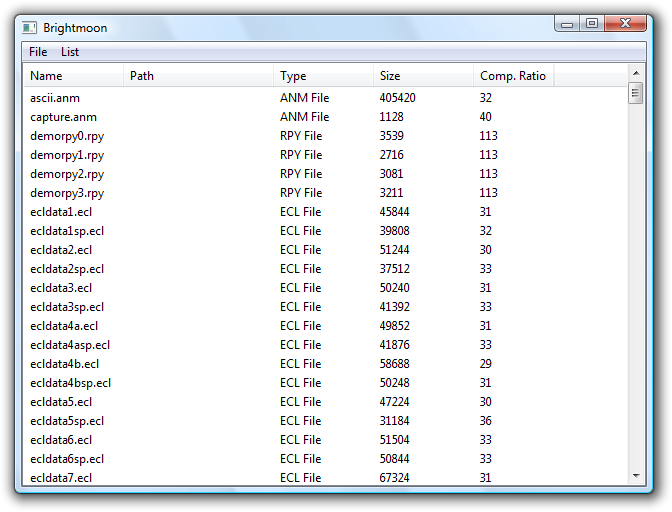The width and height of the screenshot is (672, 512).
Task: Select ecldata4a.ecl in the list
Action: coord(64,326)
